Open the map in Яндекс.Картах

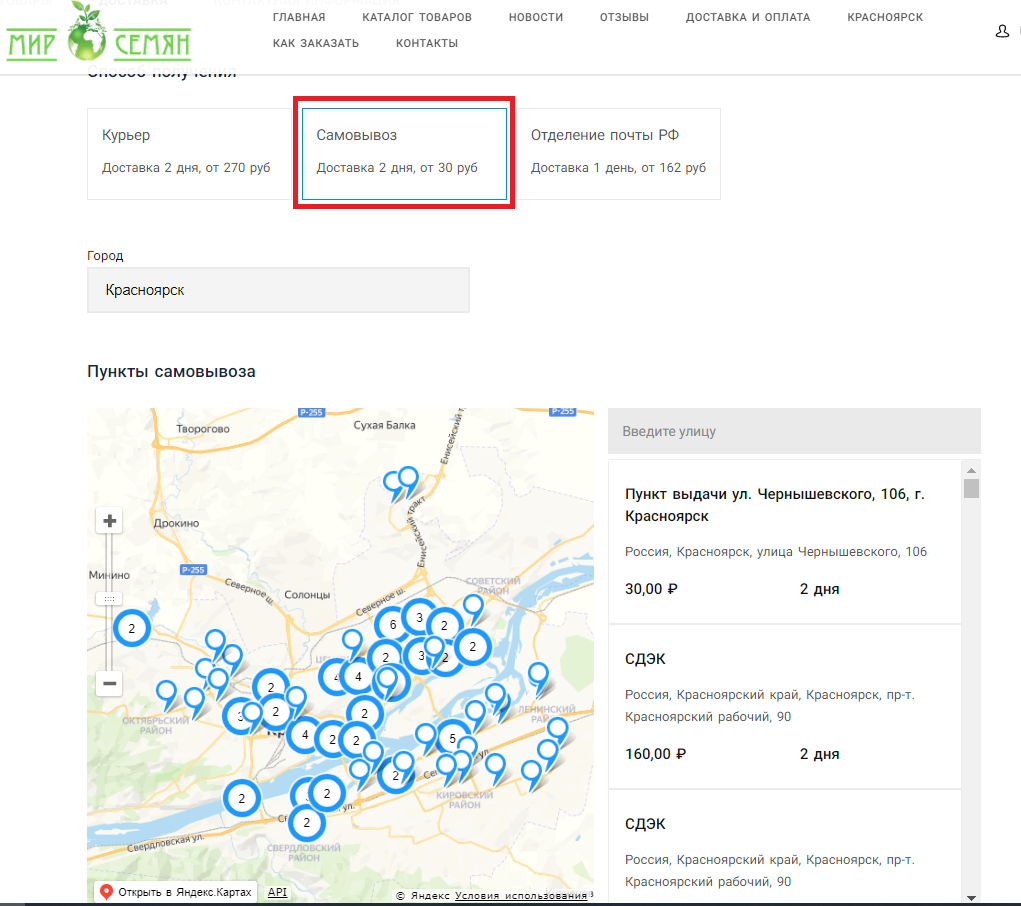176,892
